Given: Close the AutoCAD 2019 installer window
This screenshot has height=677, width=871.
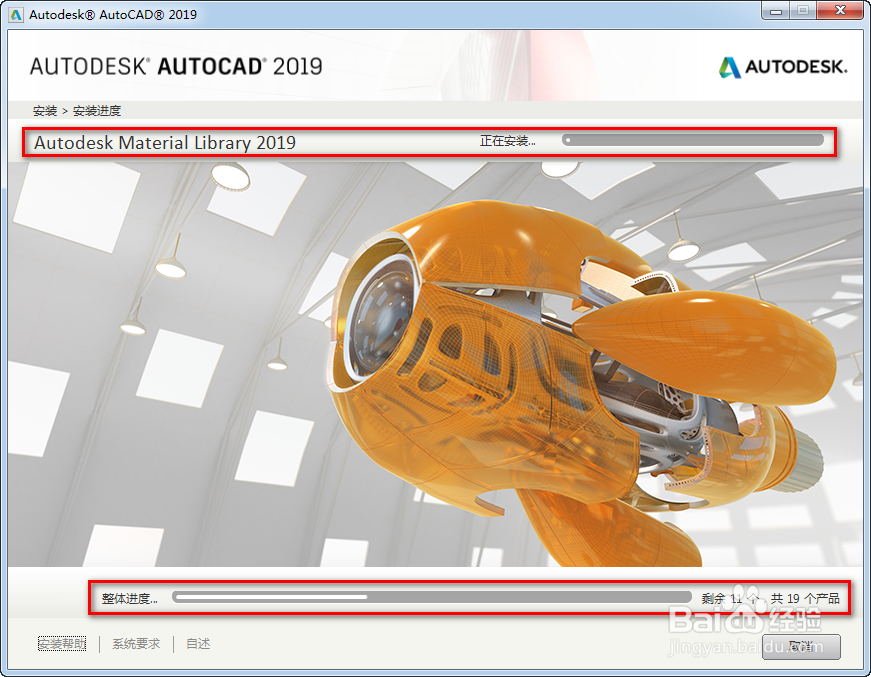Looking at the screenshot, I should (841, 11).
